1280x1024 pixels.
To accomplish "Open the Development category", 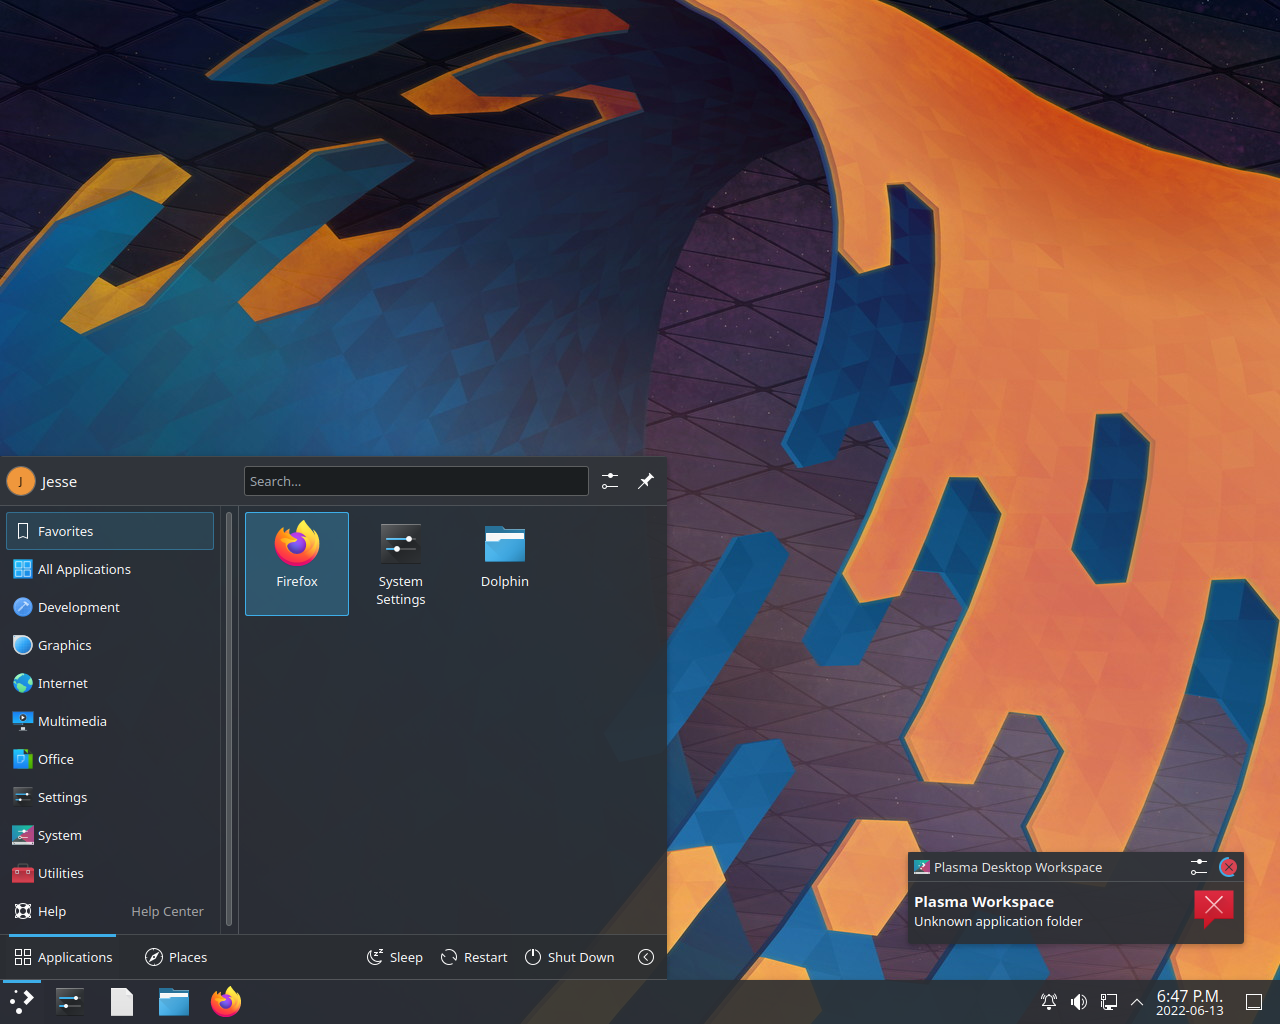I will 110,607.
